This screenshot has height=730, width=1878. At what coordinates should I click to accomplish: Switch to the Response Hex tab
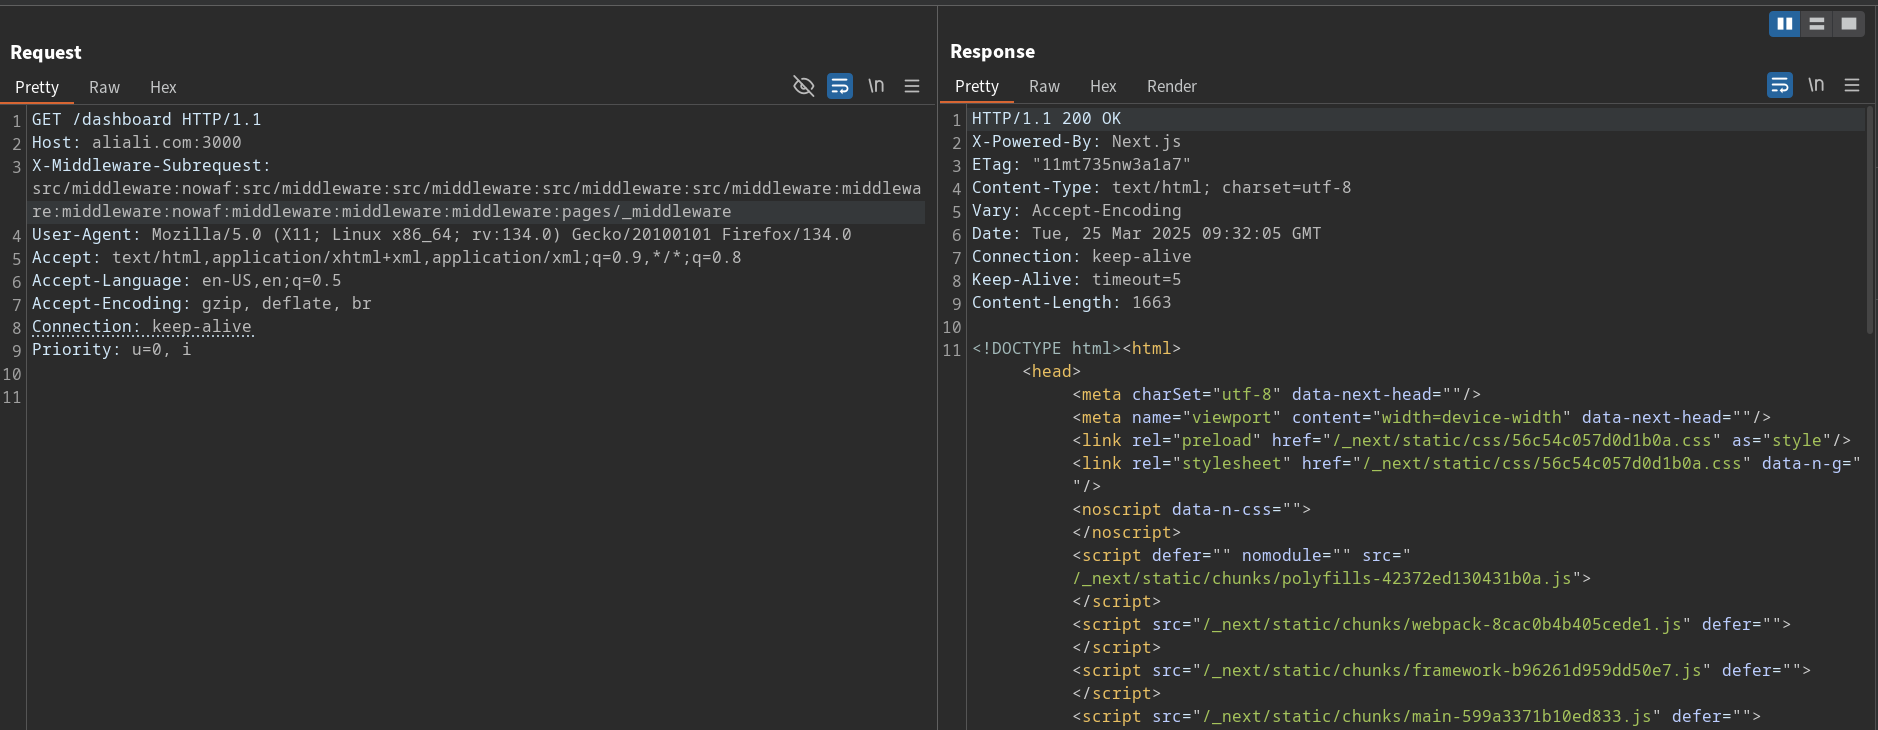(1103, 86)
